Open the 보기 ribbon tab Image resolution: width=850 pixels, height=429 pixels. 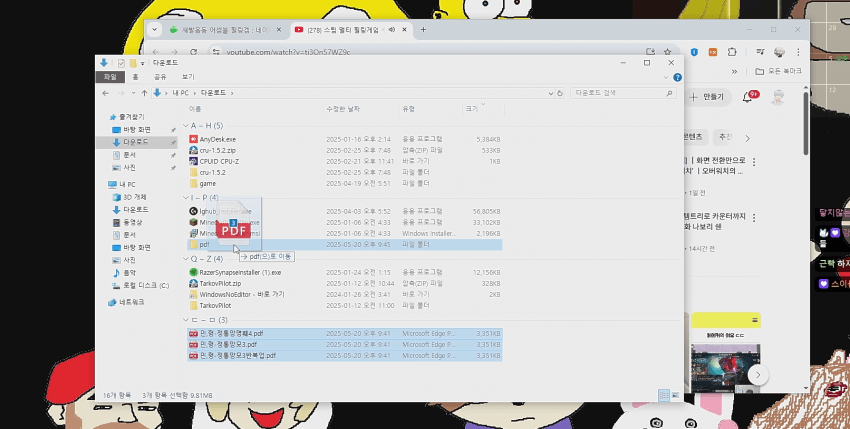[188, 76]
